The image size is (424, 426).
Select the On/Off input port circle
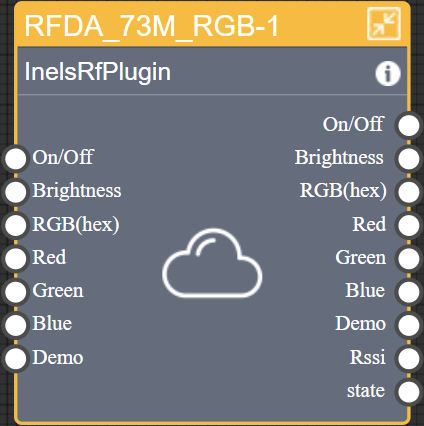pyautogui.click(x=15, y=158)
